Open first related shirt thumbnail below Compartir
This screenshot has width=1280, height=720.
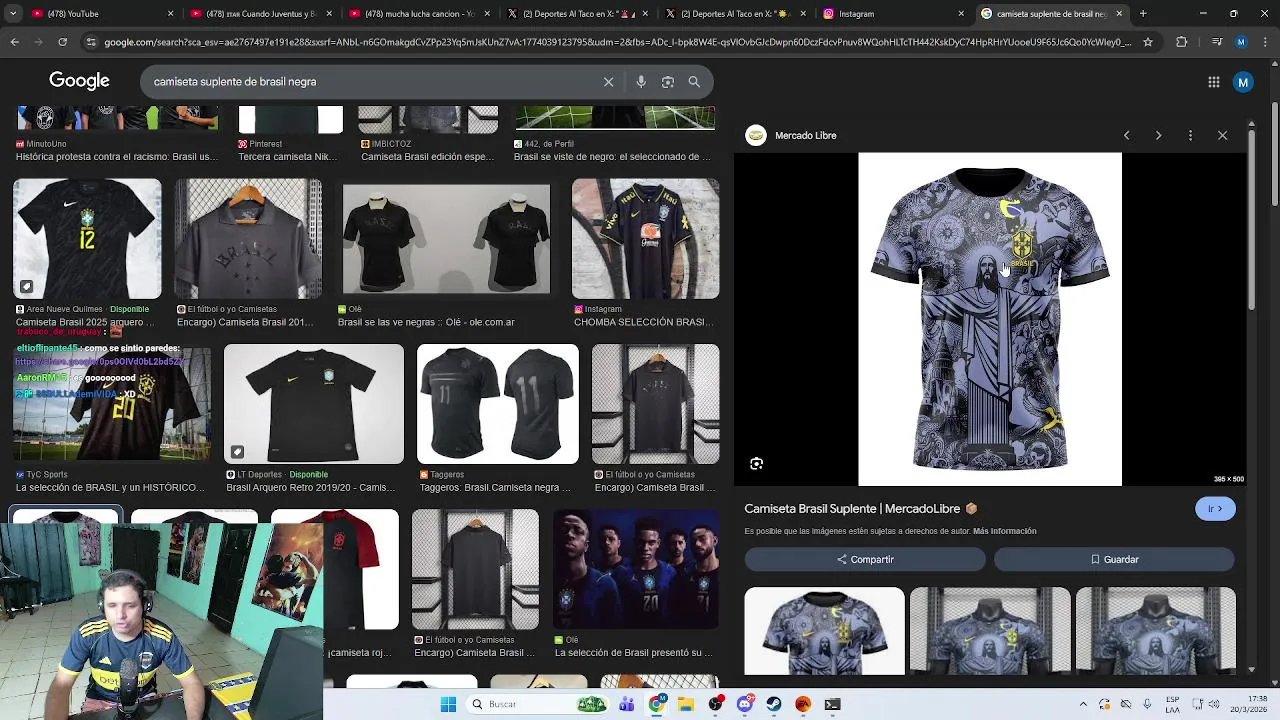click(824, 631)
